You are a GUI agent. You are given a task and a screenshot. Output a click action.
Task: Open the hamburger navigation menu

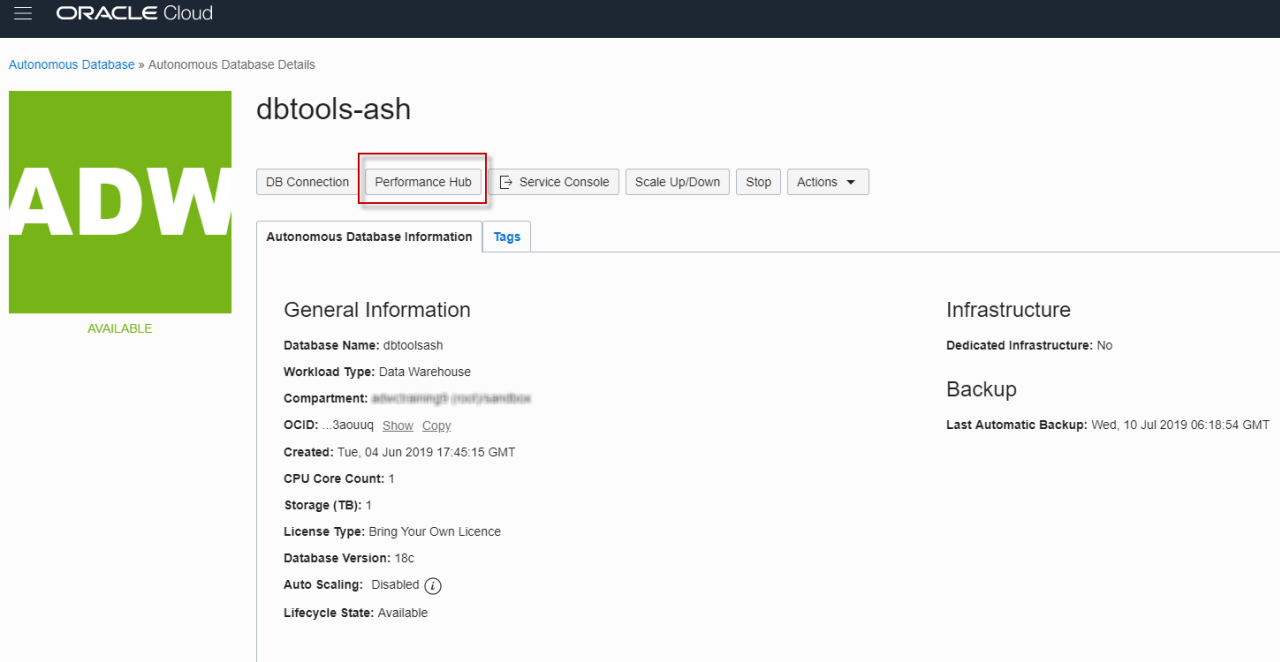coord(23,14)
